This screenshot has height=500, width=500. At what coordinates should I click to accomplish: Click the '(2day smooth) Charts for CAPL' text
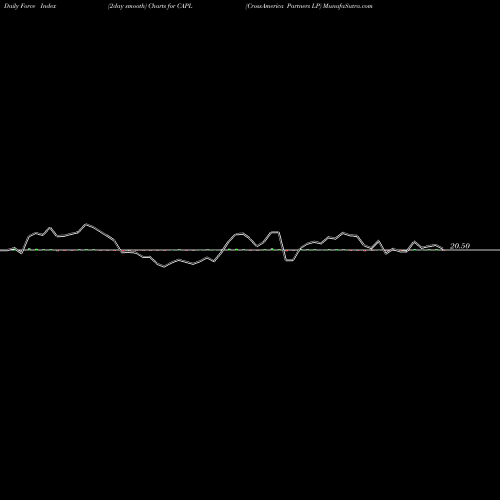[150, 6]
